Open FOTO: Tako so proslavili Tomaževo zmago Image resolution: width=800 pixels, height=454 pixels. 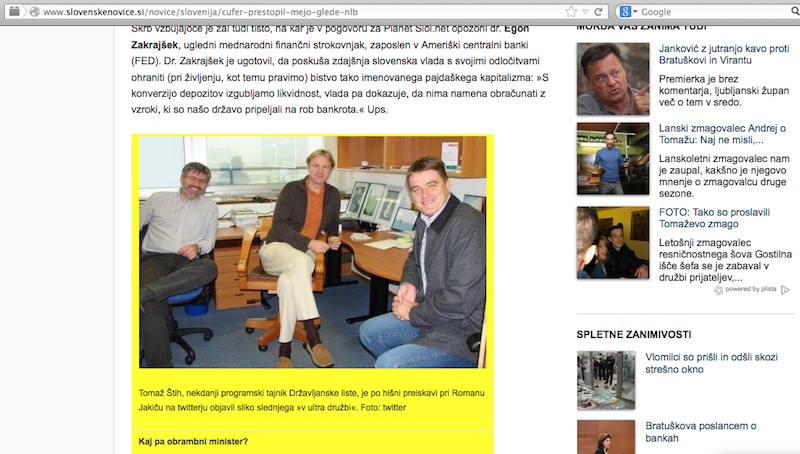click(x=714, y=218)
